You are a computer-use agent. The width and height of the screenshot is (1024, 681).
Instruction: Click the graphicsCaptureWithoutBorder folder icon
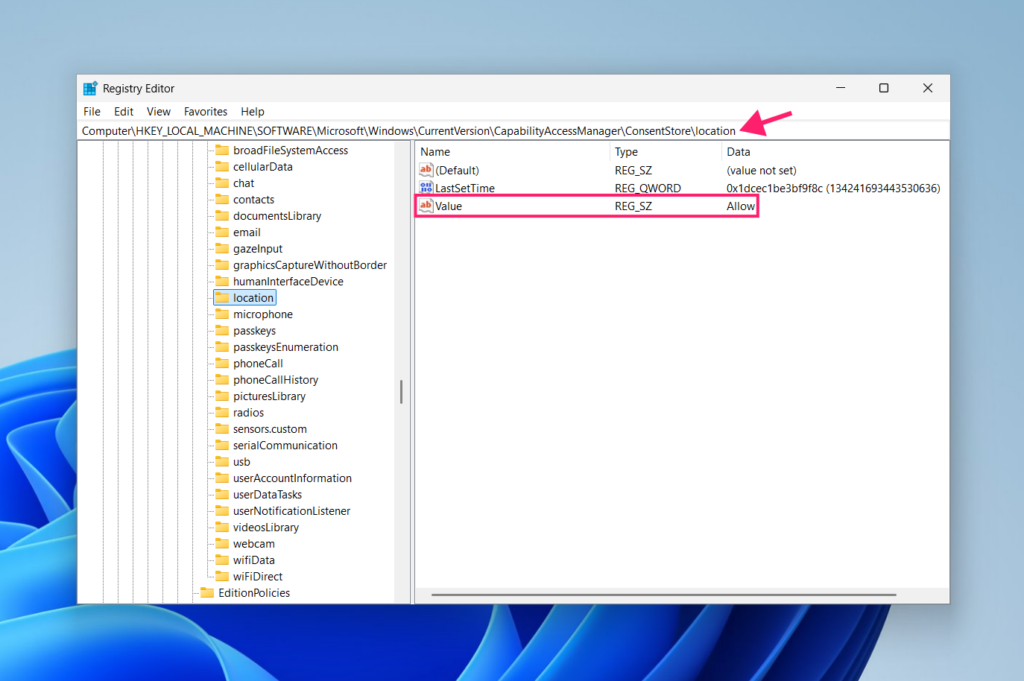pyautogui.click(x=222, y=264)
